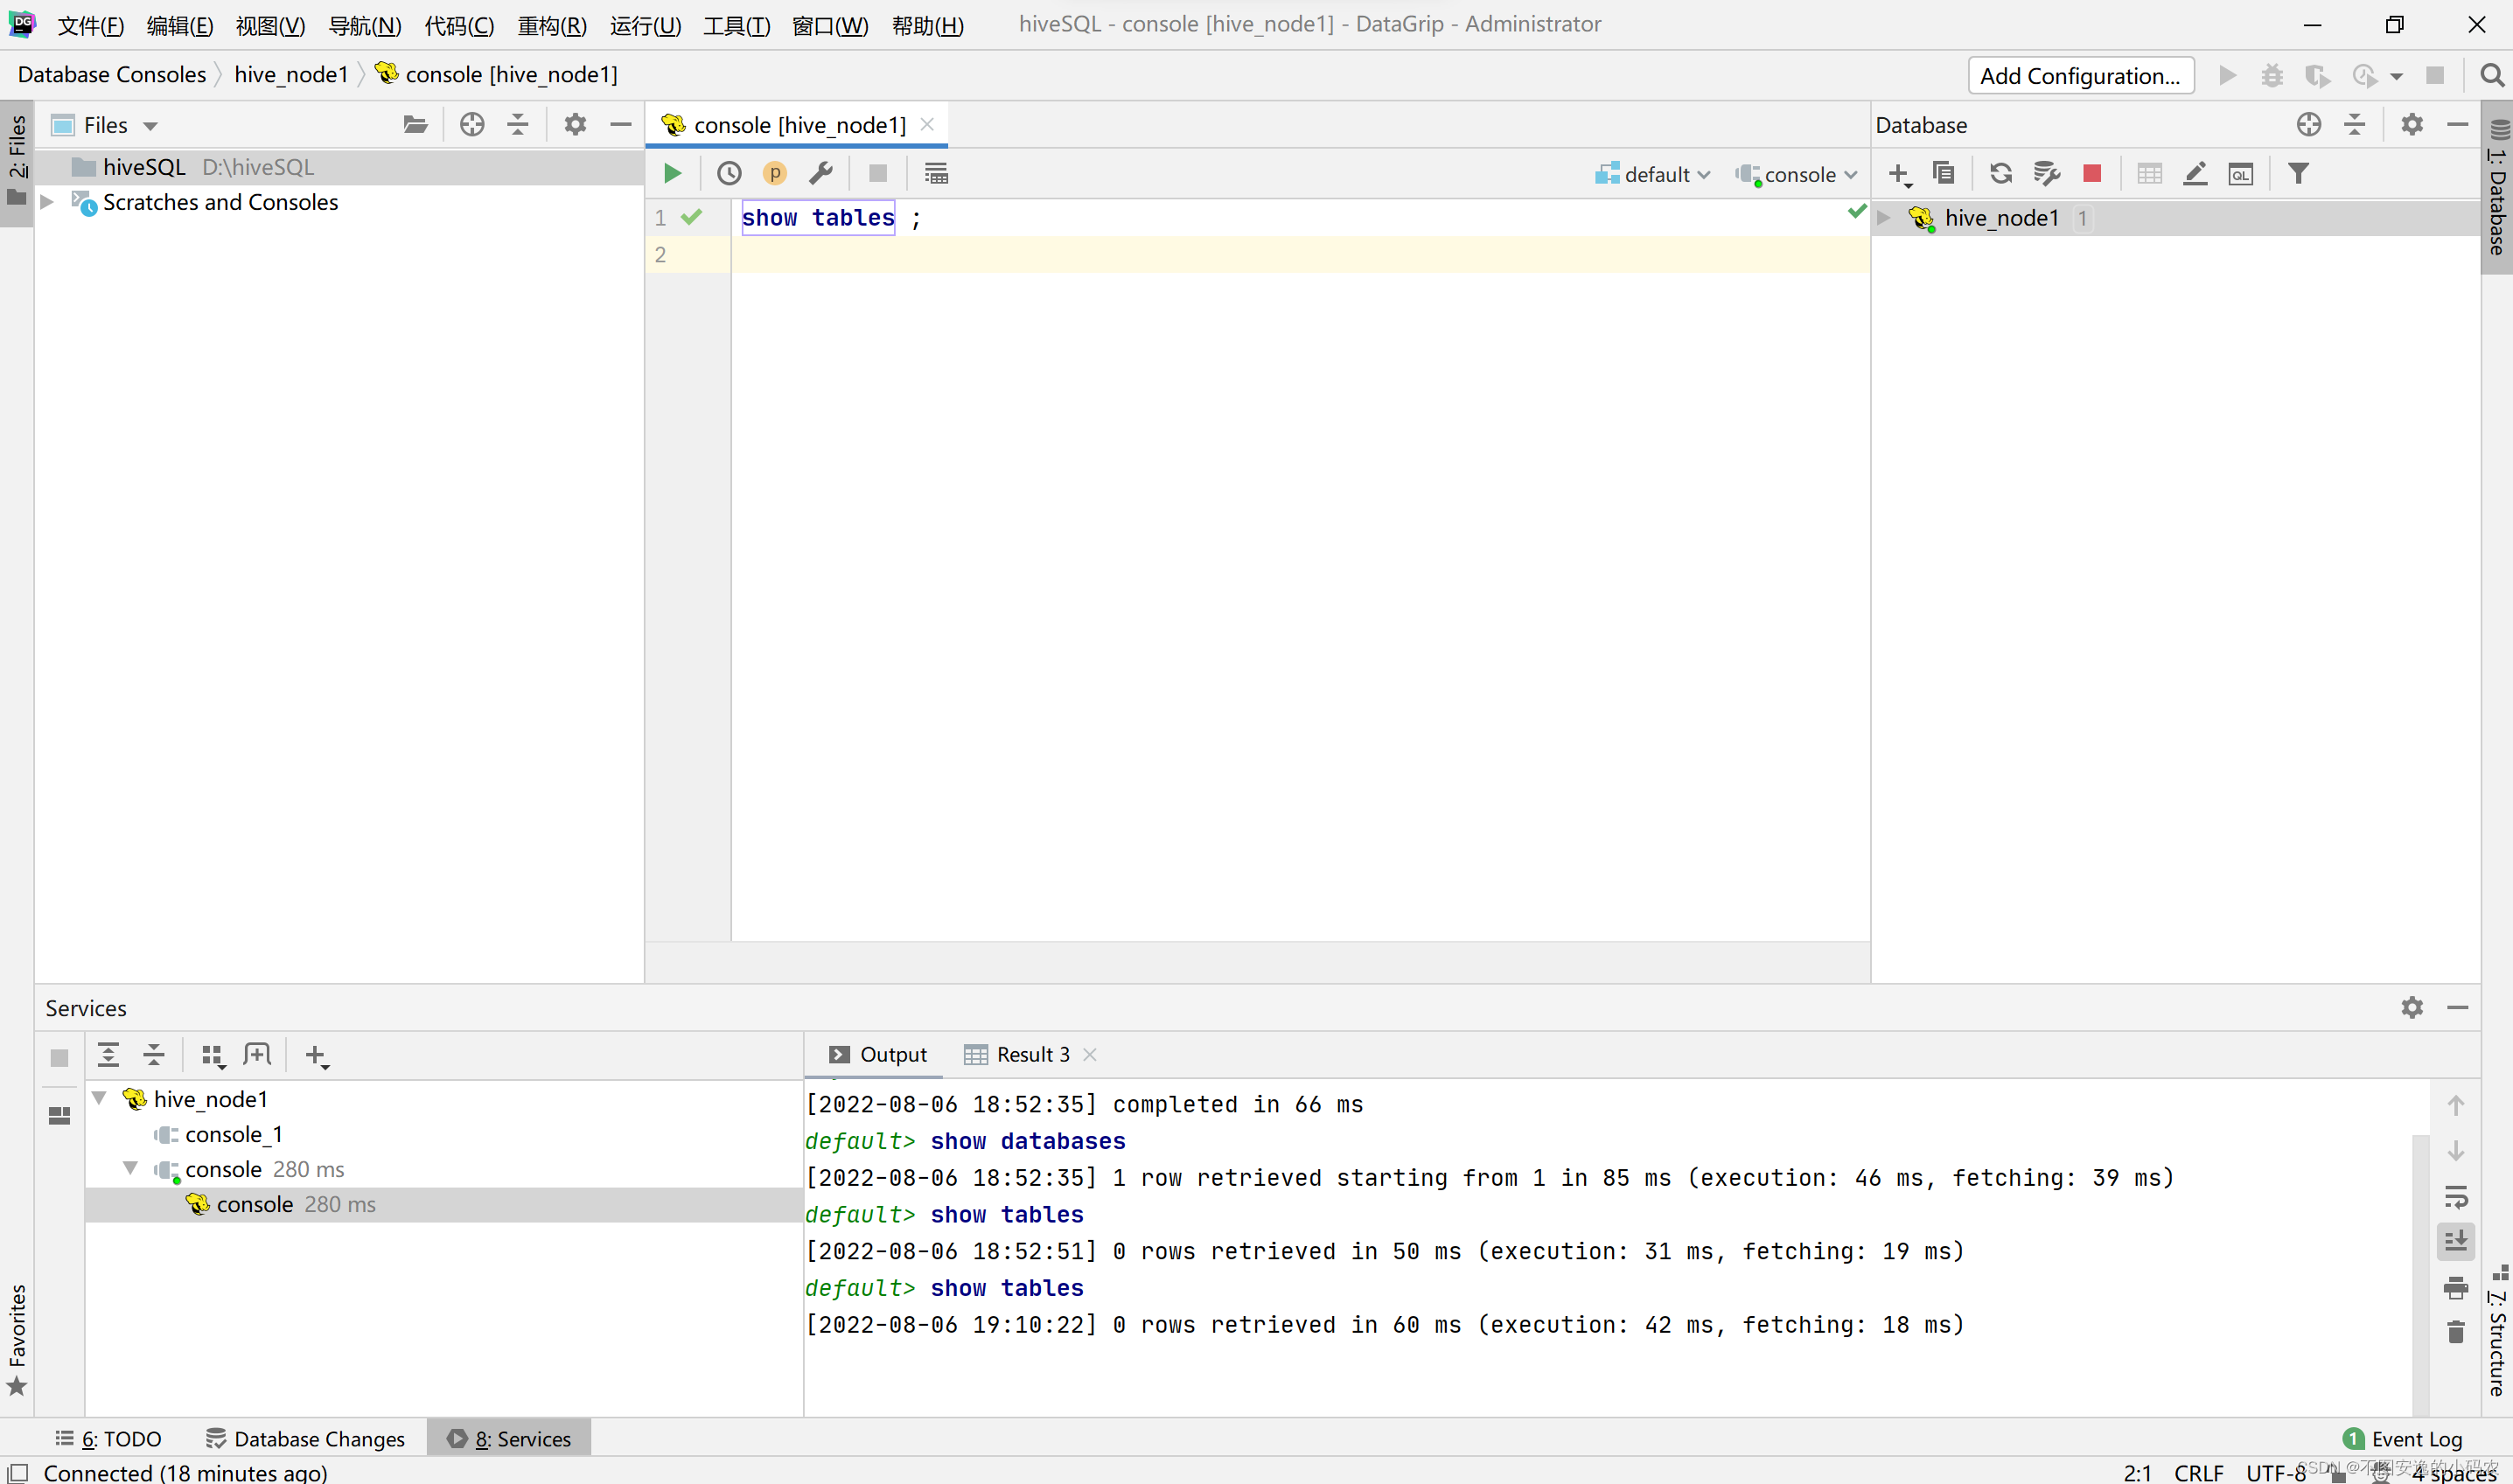
Task: Add new data source plus icon
Action: [x=1899, y=175]
